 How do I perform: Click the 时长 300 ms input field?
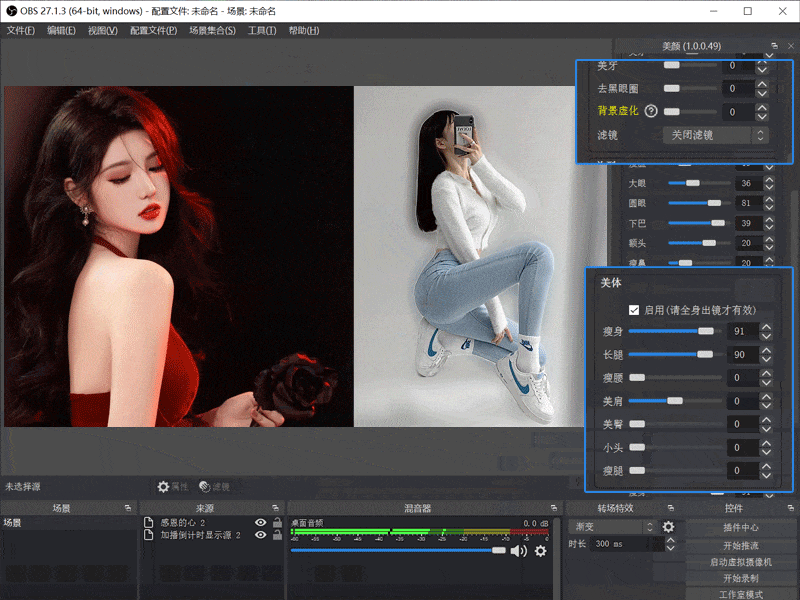[618, 544]
